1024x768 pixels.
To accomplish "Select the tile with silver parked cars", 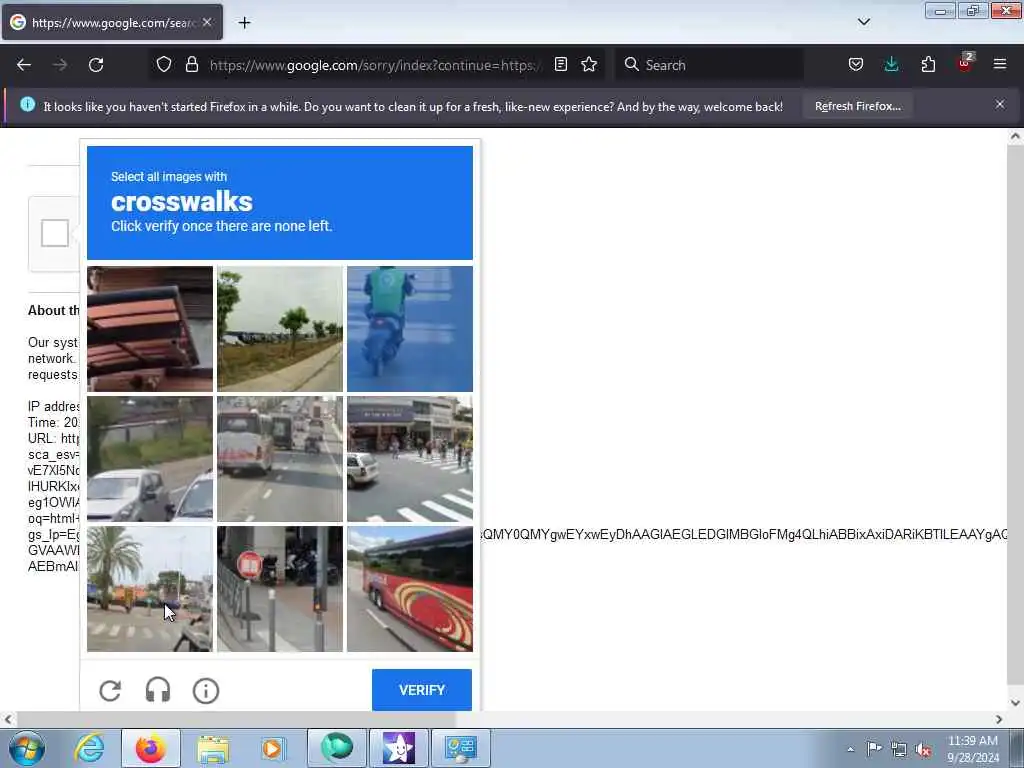I will click(x=150, y=458).
